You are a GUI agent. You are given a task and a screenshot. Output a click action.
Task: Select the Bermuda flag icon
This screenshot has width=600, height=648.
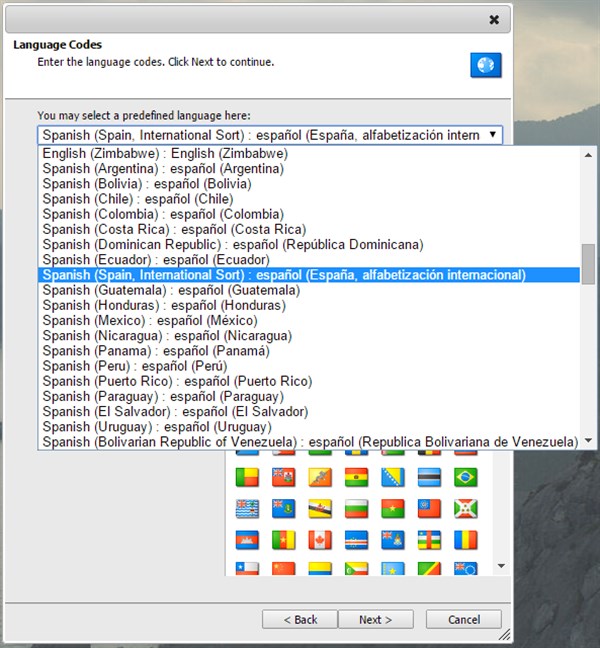(x=283, y=477)
